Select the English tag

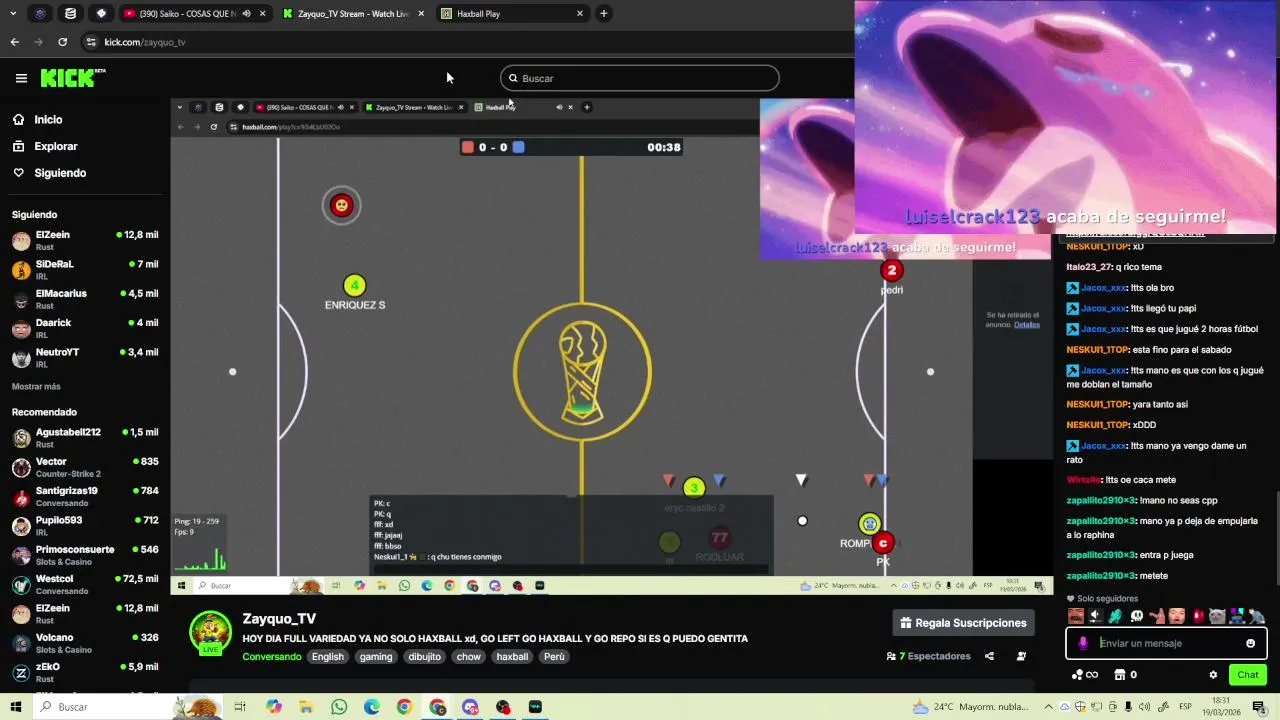click(x=327, y=657)
